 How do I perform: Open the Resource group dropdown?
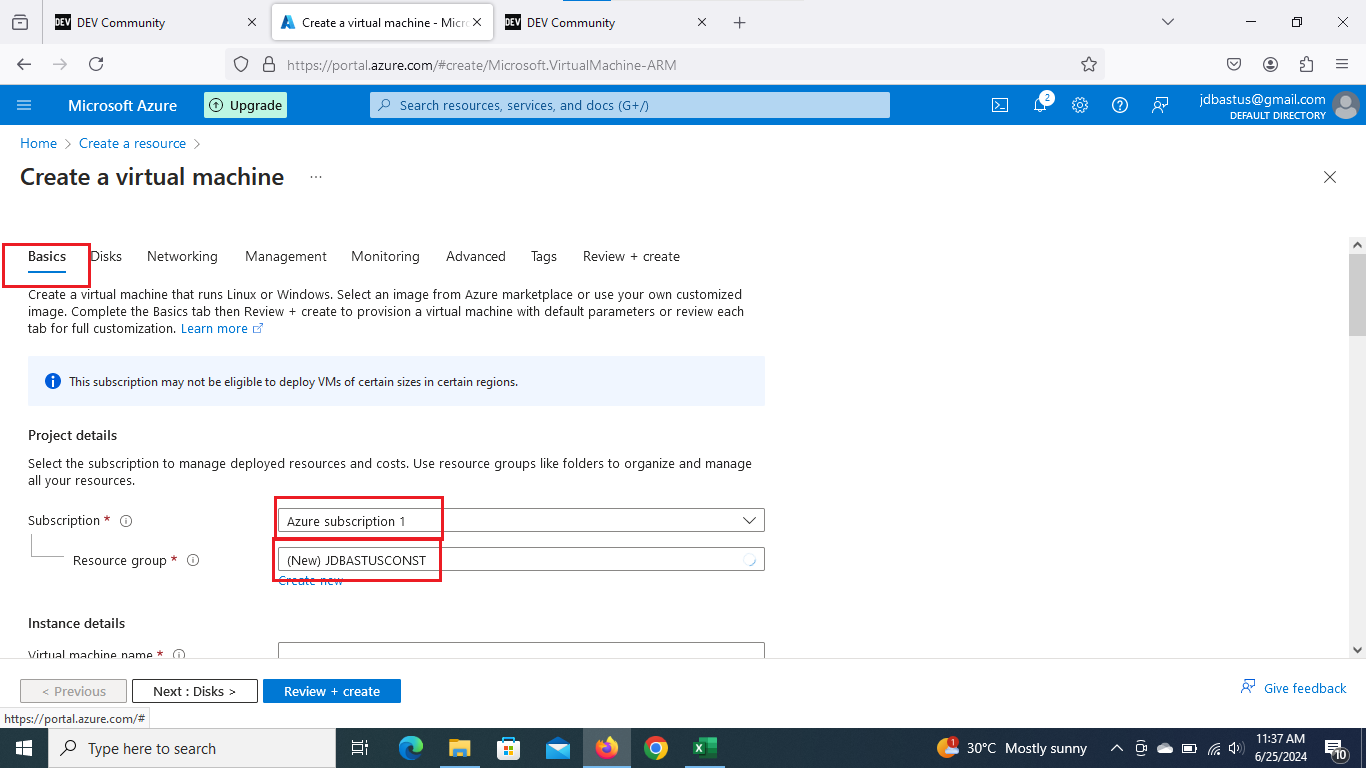tap(521, 559)
